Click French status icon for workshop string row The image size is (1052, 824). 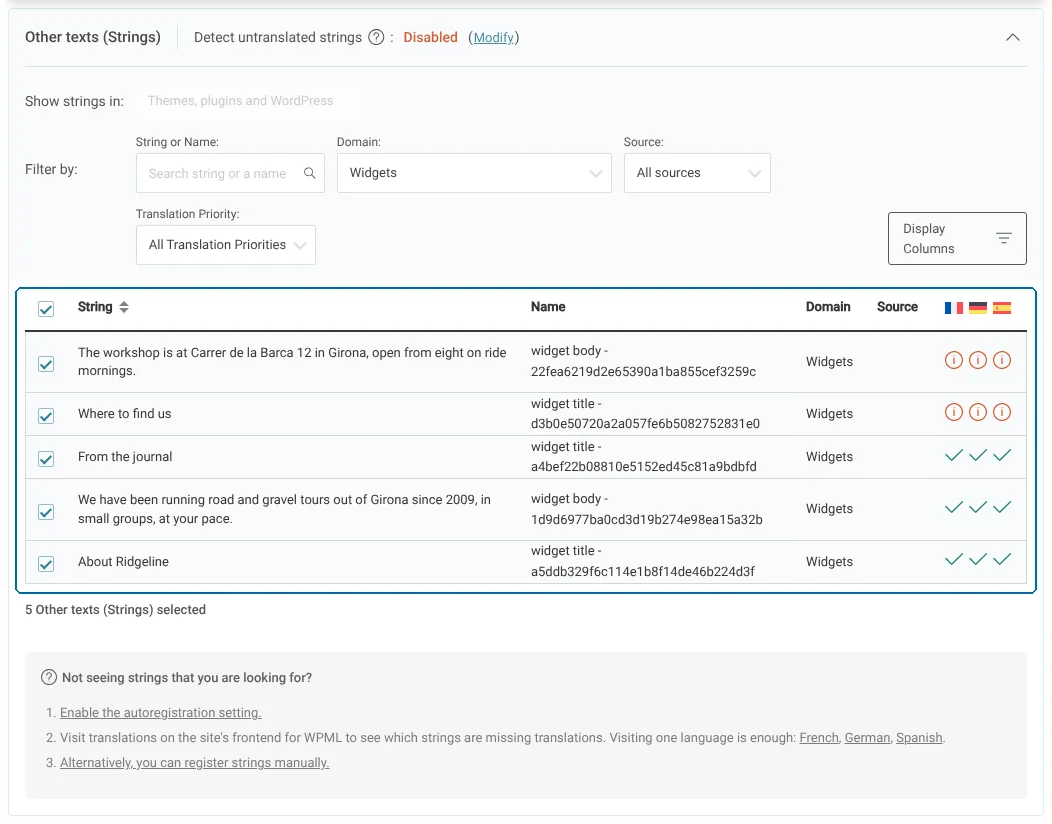[x=953, y=360]
